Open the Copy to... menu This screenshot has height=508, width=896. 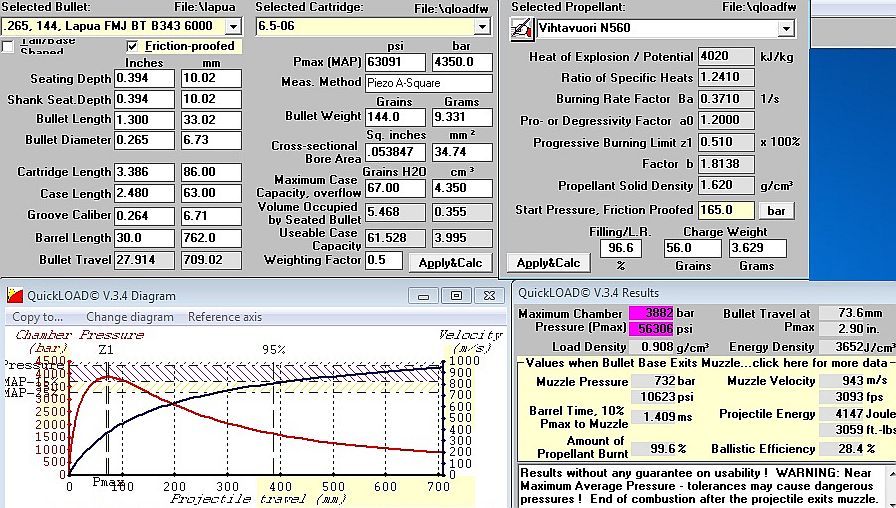pos(38,317)
